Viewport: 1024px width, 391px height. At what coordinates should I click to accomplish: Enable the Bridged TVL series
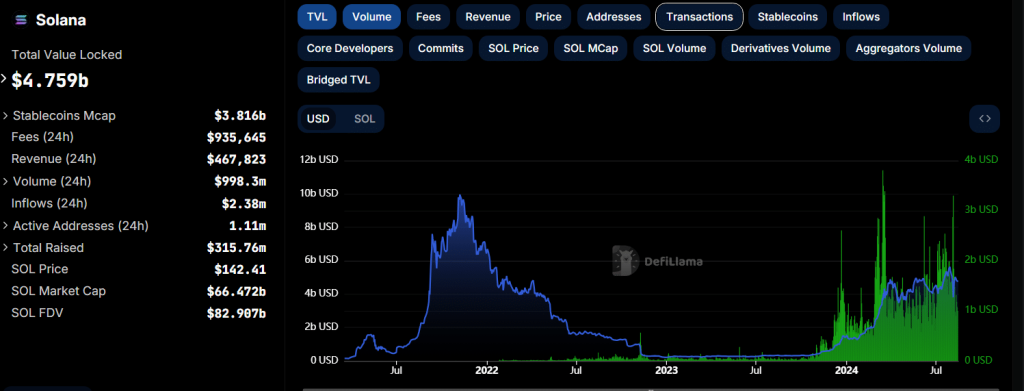(338, 80)
